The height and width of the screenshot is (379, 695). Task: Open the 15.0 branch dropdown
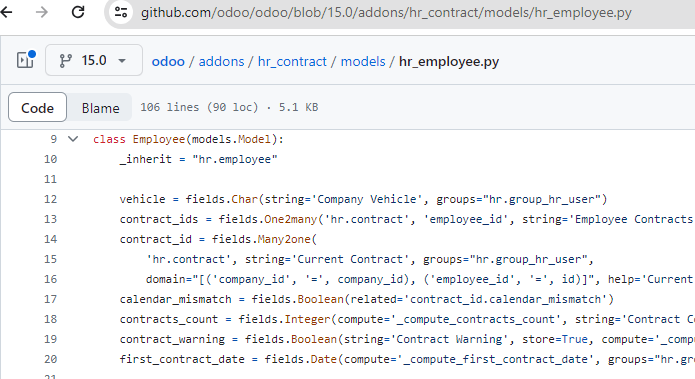[94, 60]
